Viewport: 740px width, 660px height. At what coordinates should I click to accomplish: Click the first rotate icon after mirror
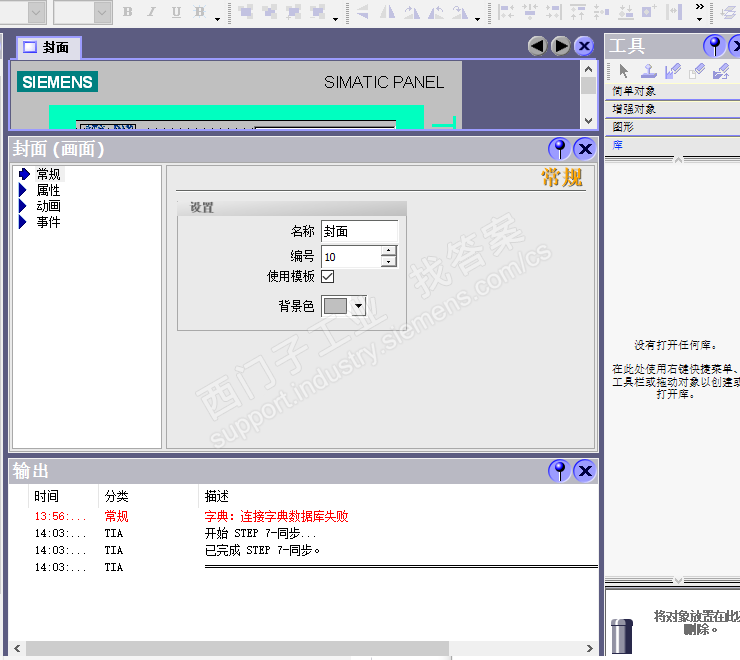pos(412,12)
